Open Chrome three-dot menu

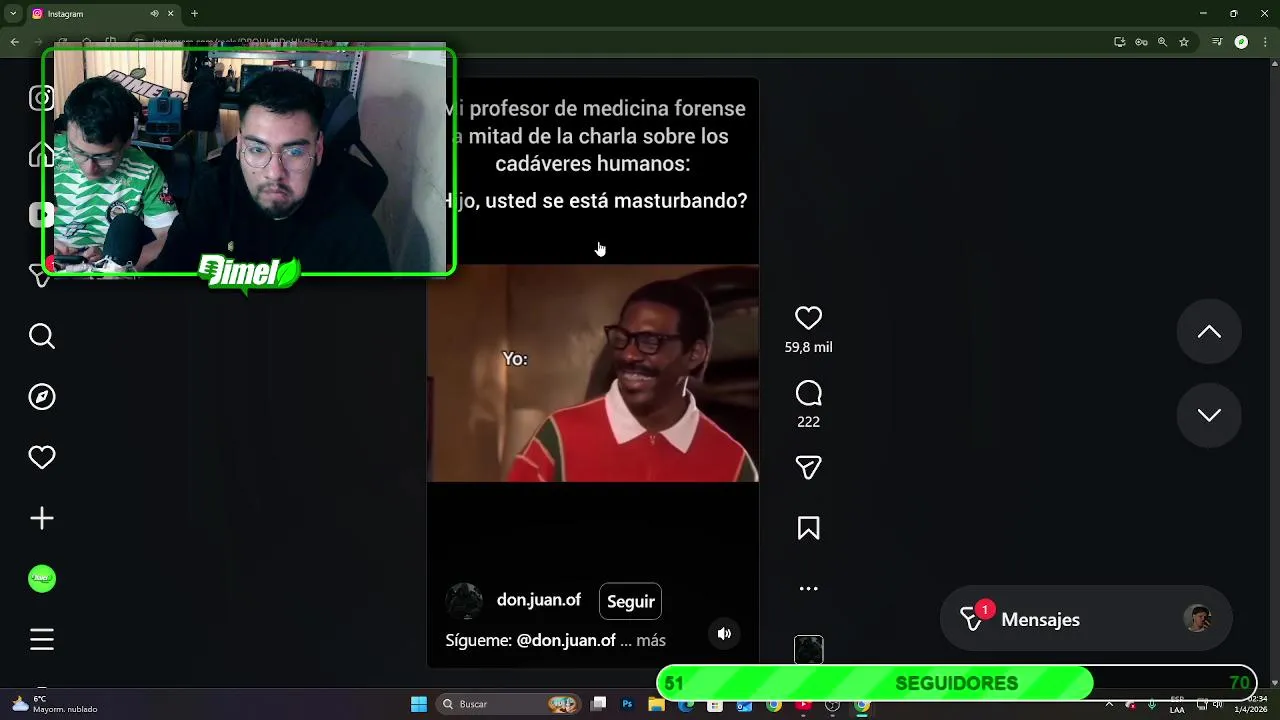coord(1264,42)
